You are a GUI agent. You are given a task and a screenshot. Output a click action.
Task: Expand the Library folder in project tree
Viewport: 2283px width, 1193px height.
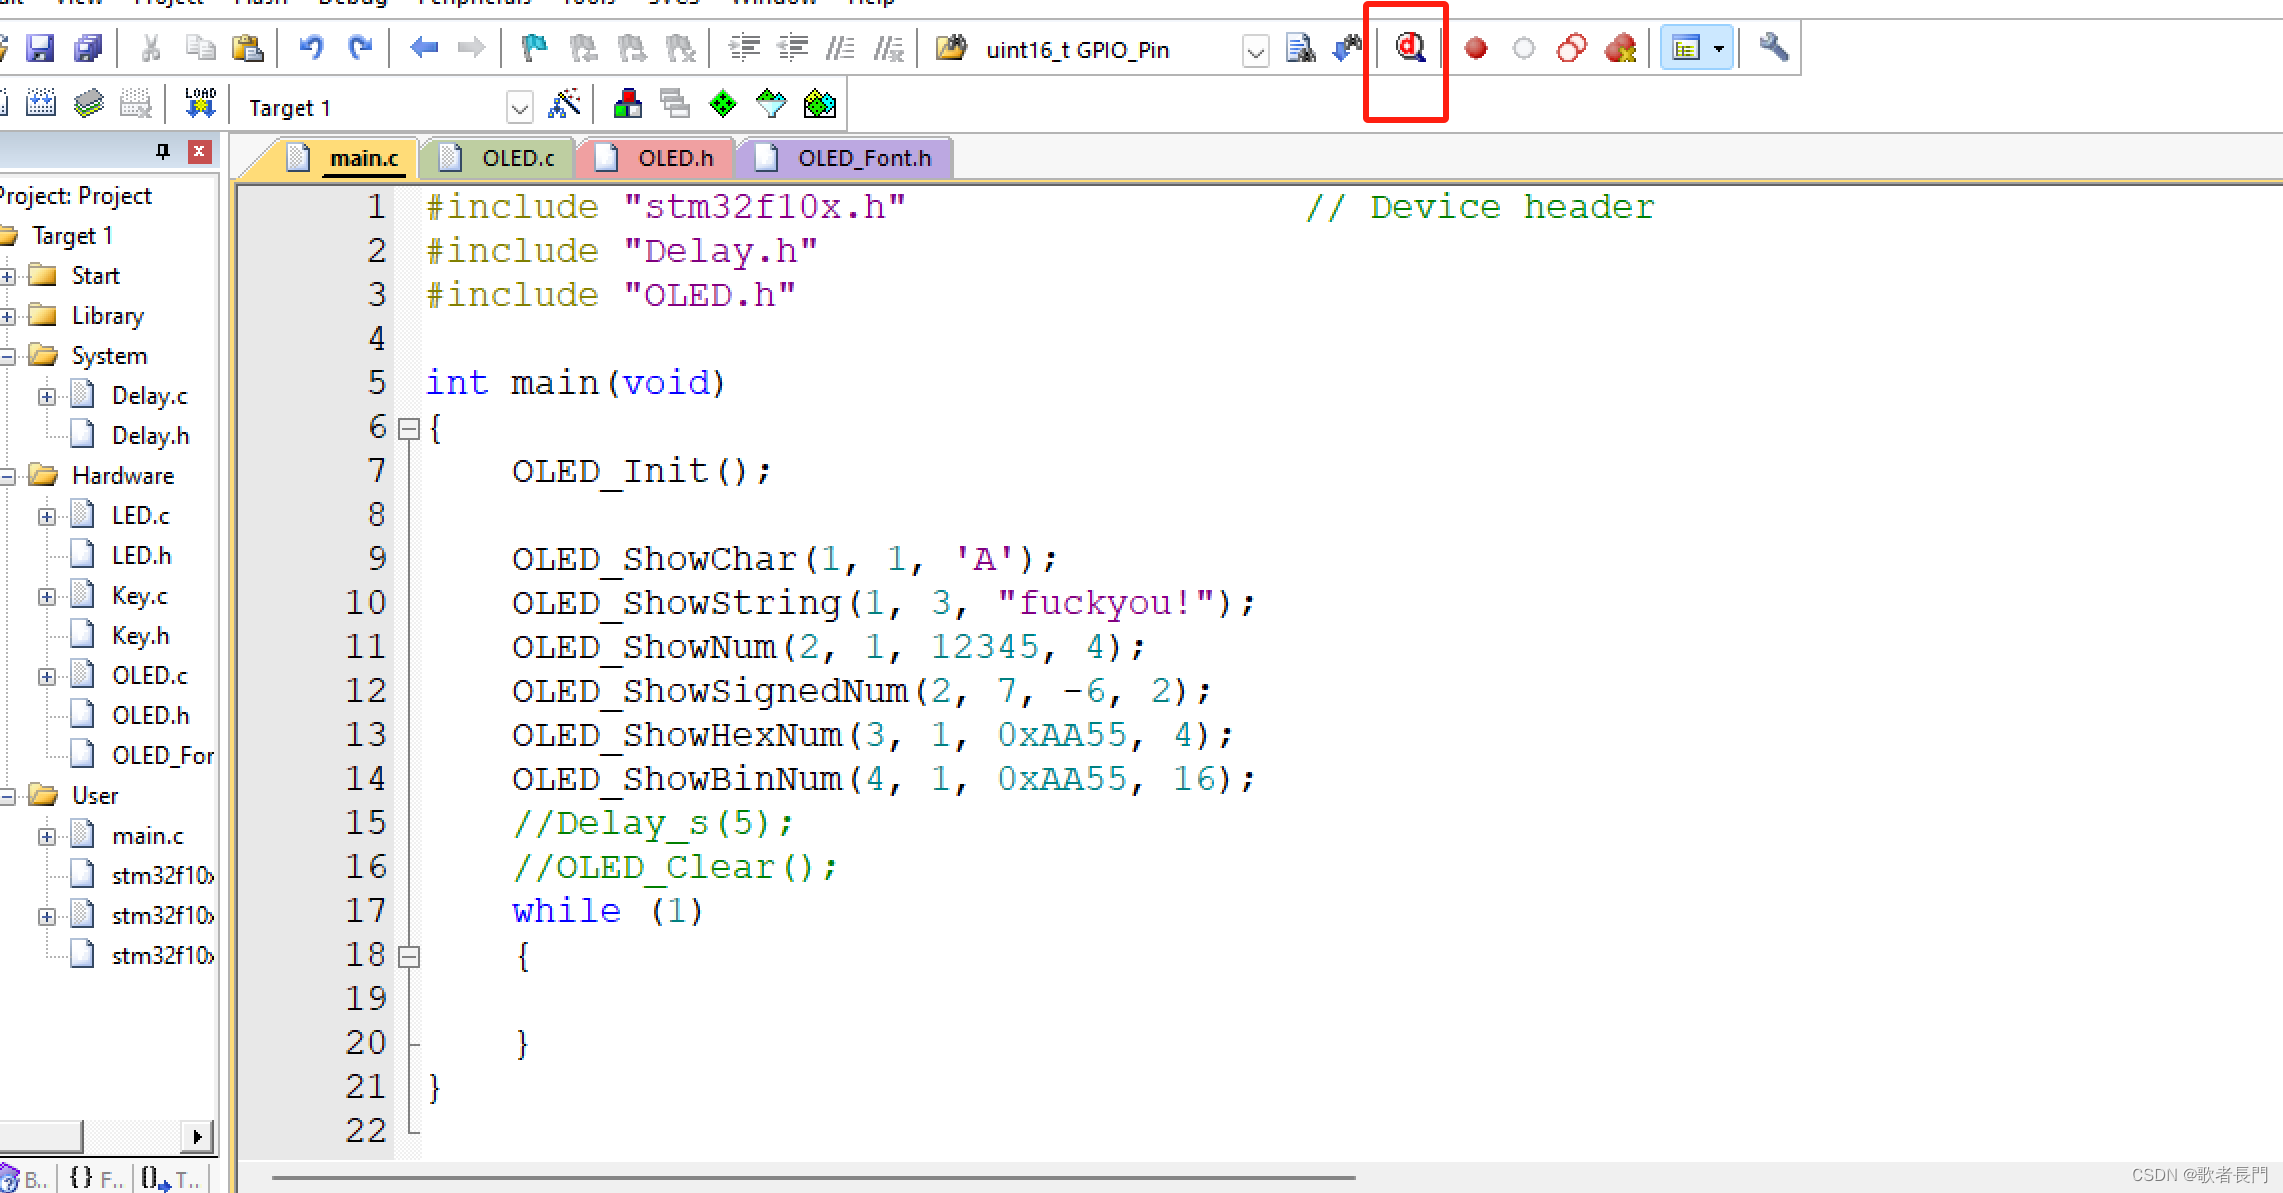point(8,316)
